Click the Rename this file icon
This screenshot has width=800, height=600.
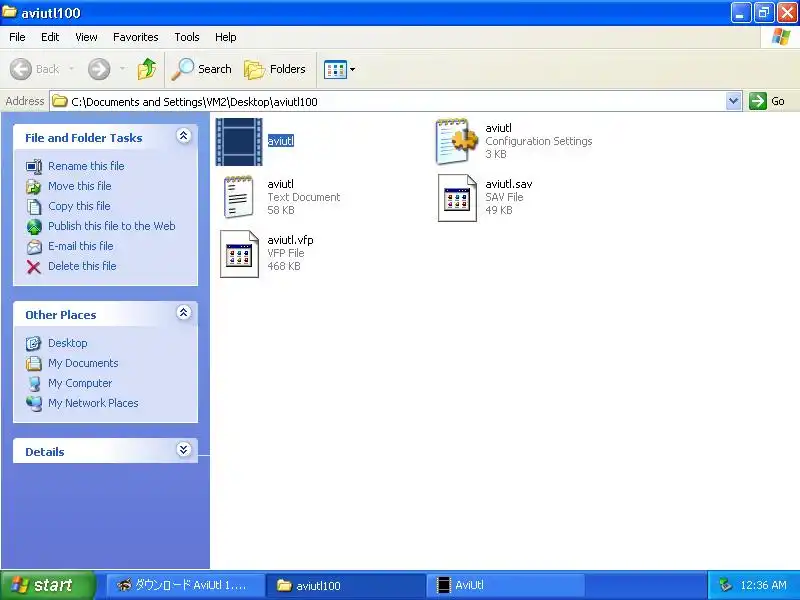pyautogui.click(x=34, y=166)
